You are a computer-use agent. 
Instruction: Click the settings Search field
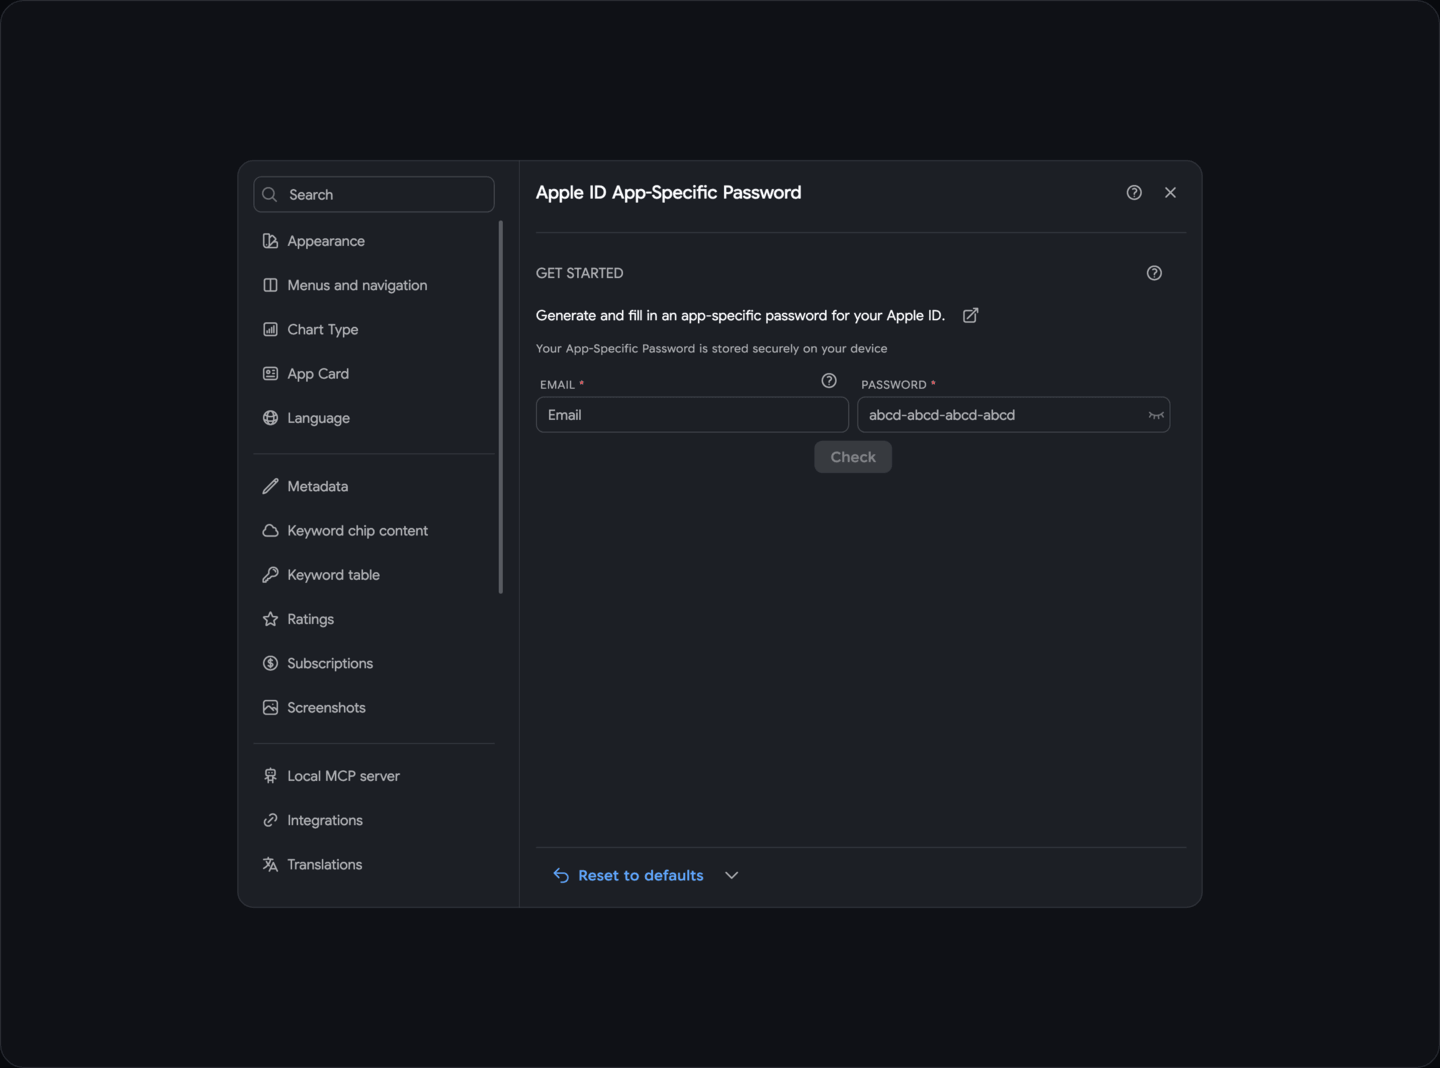click(x=374, y=194)
